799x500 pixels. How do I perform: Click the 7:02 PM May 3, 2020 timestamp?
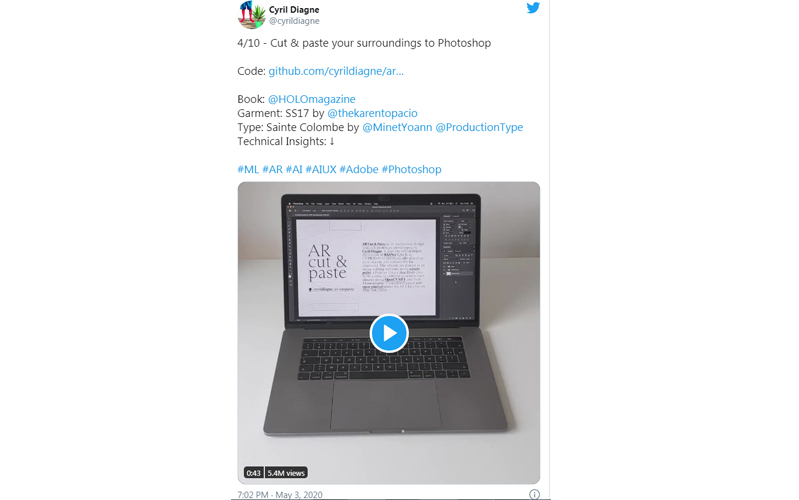click(x=280, y=494)
